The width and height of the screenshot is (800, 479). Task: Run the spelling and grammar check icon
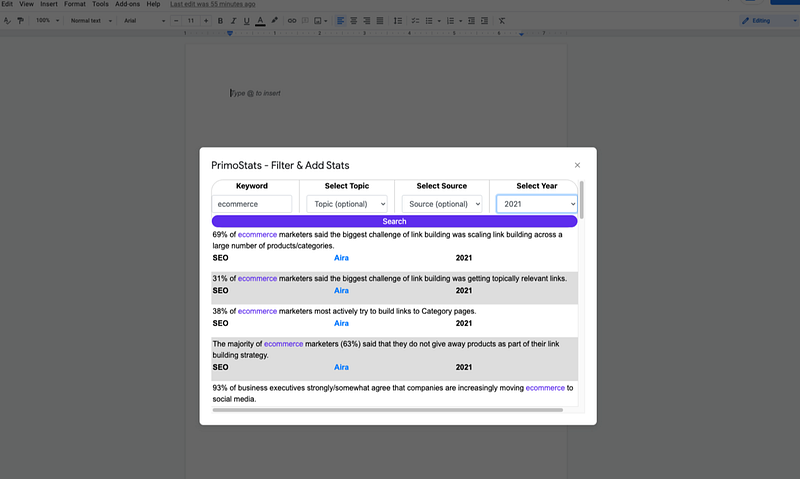7,21
